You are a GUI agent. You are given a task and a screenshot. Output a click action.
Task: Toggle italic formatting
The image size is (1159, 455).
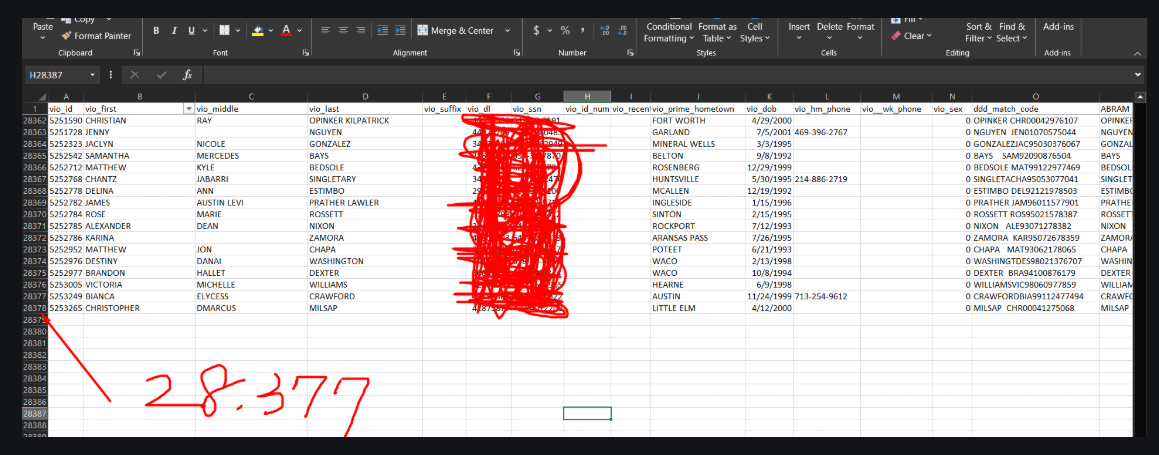tap(174, 31)
